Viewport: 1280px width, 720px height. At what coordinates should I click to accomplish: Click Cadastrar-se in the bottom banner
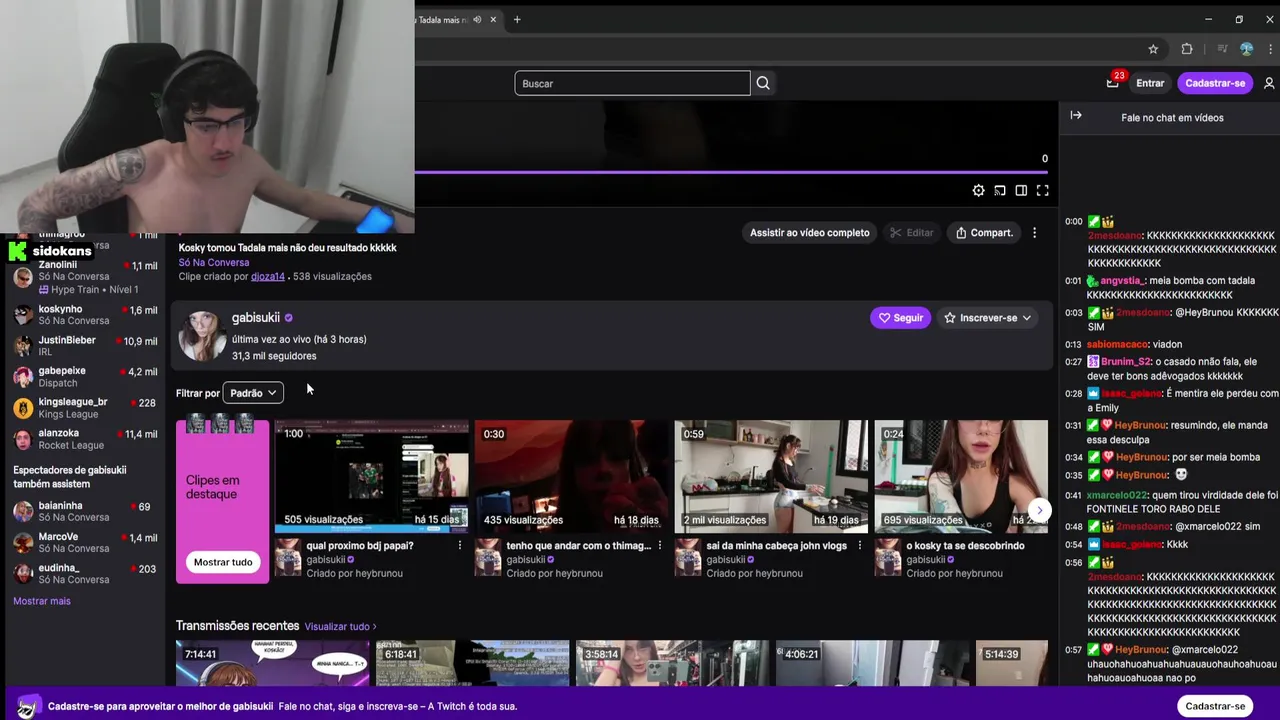pos(1215,706)
